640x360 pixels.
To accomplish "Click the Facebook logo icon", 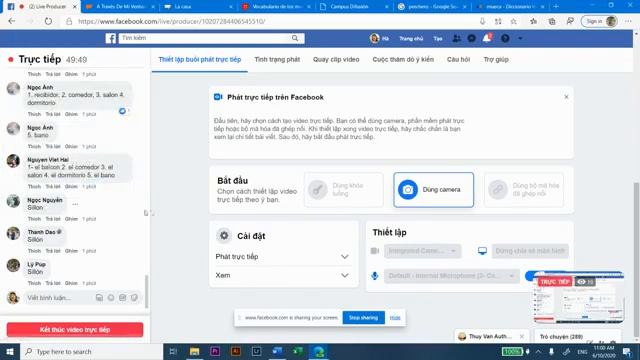I will (111, 38).
